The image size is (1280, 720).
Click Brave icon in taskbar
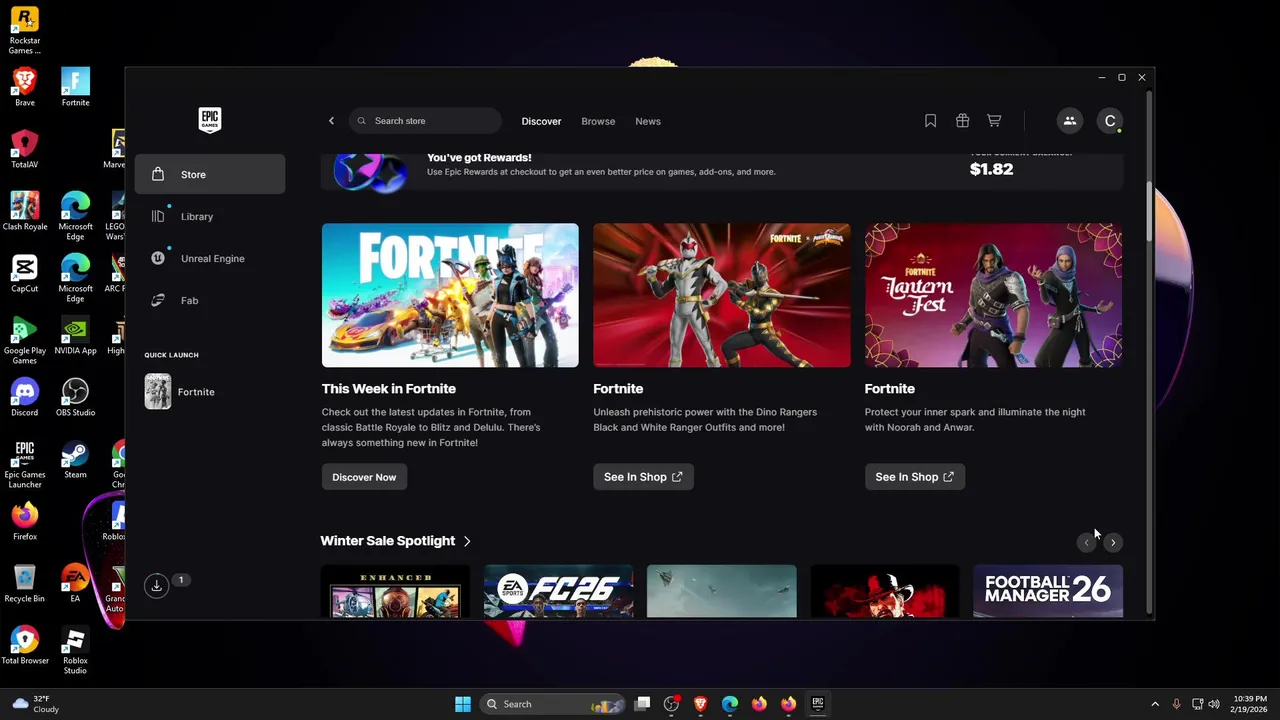point(700,704)
